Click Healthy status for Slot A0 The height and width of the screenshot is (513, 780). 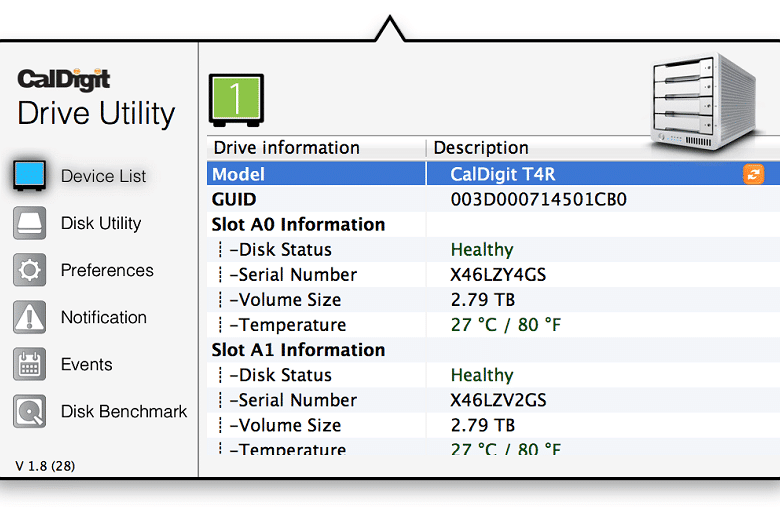point(482,249)
